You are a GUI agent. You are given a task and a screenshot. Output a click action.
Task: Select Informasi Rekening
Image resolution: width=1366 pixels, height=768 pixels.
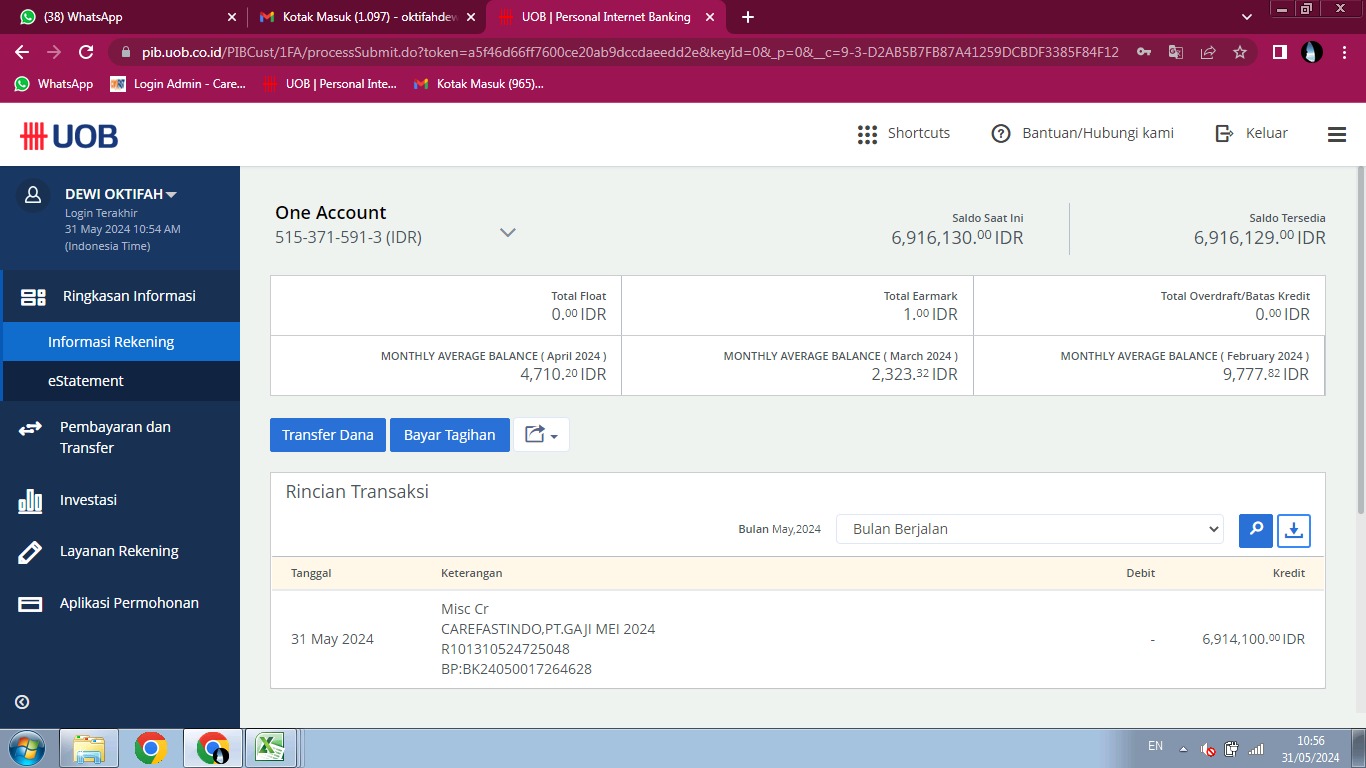pos(120,342)
